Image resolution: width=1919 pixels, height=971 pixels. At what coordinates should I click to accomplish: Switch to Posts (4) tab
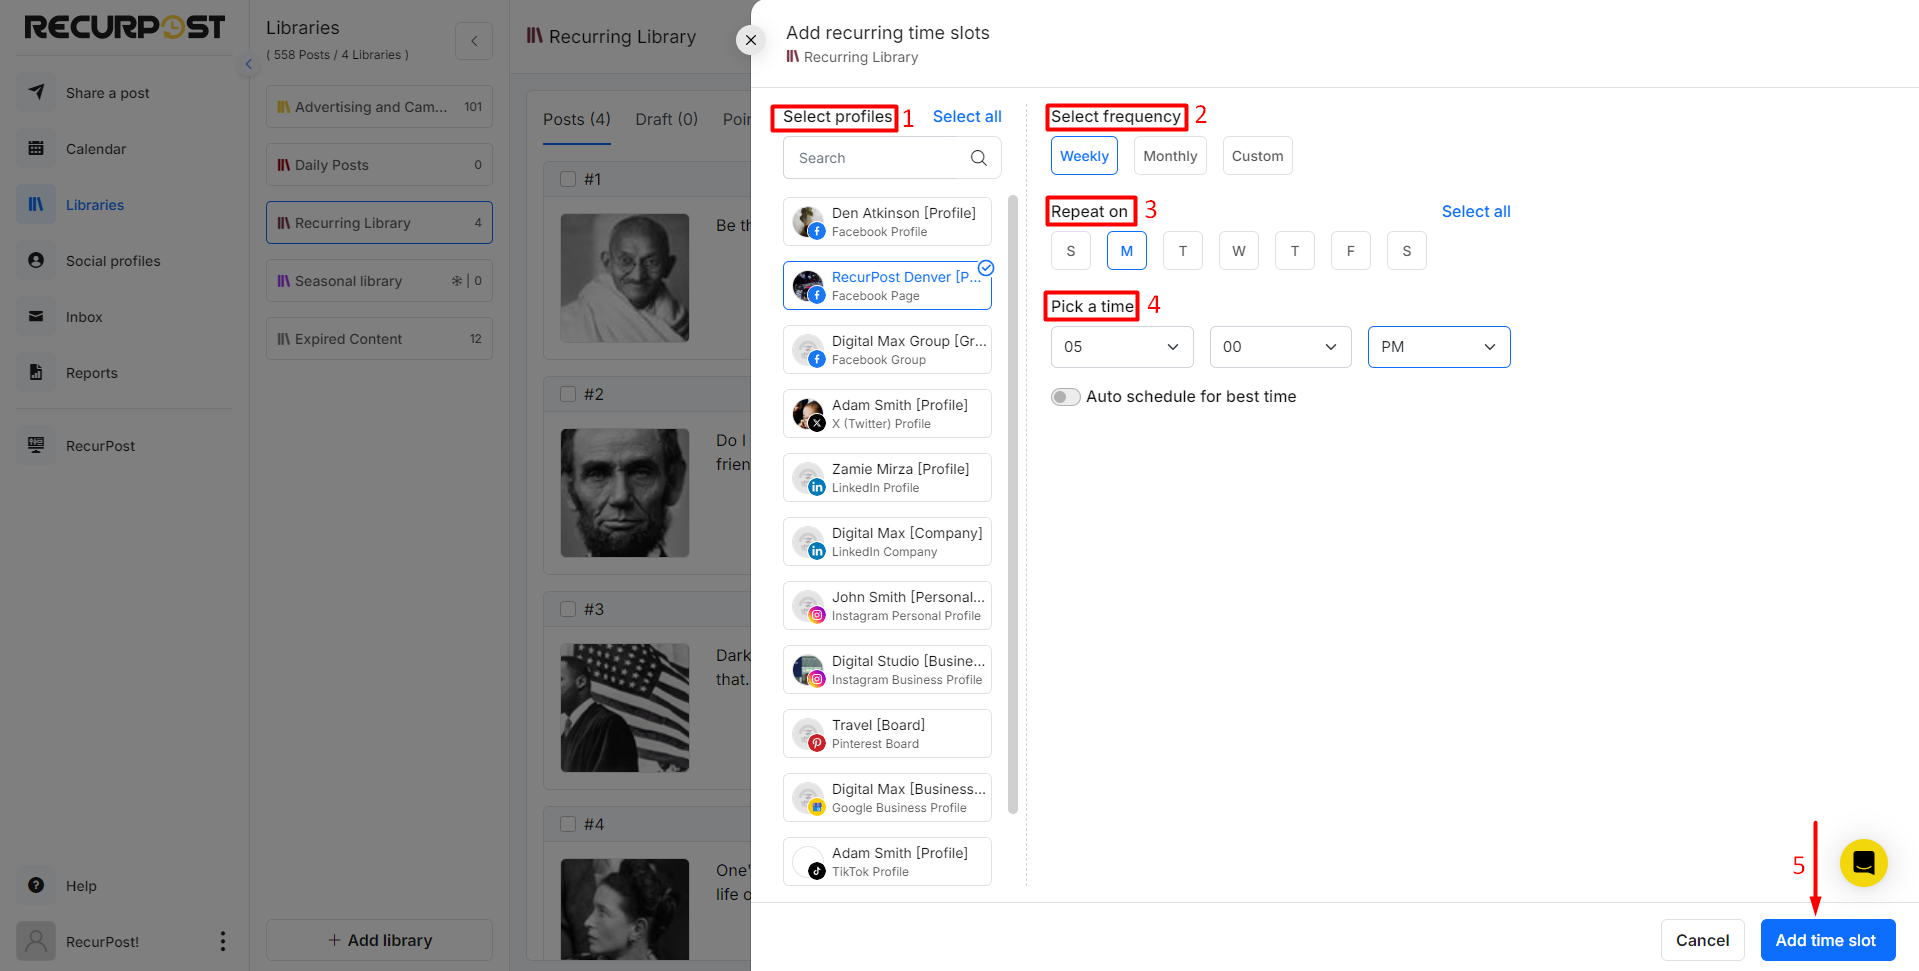pos(577,119)
